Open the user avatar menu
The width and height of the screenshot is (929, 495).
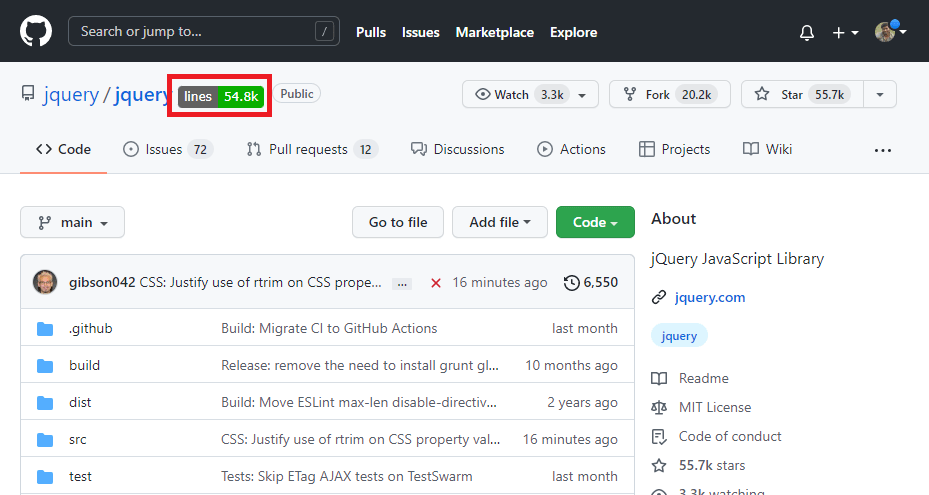click(890, 31)
